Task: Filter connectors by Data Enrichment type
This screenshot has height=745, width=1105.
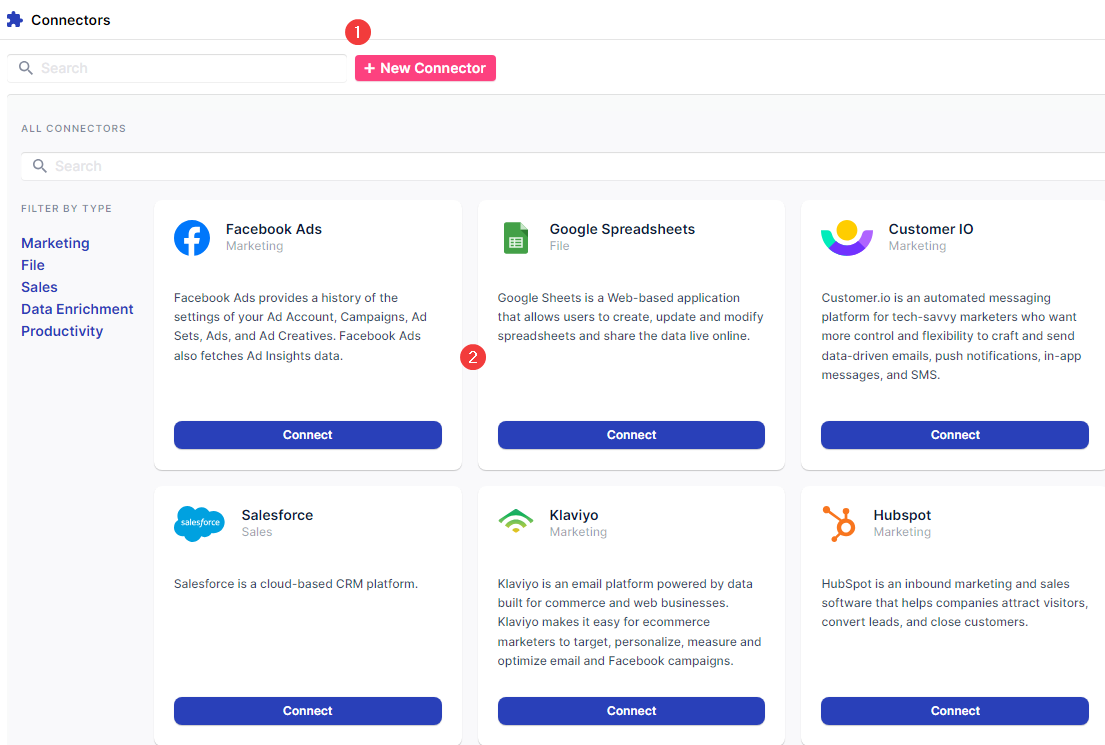Action: (78, 309)
